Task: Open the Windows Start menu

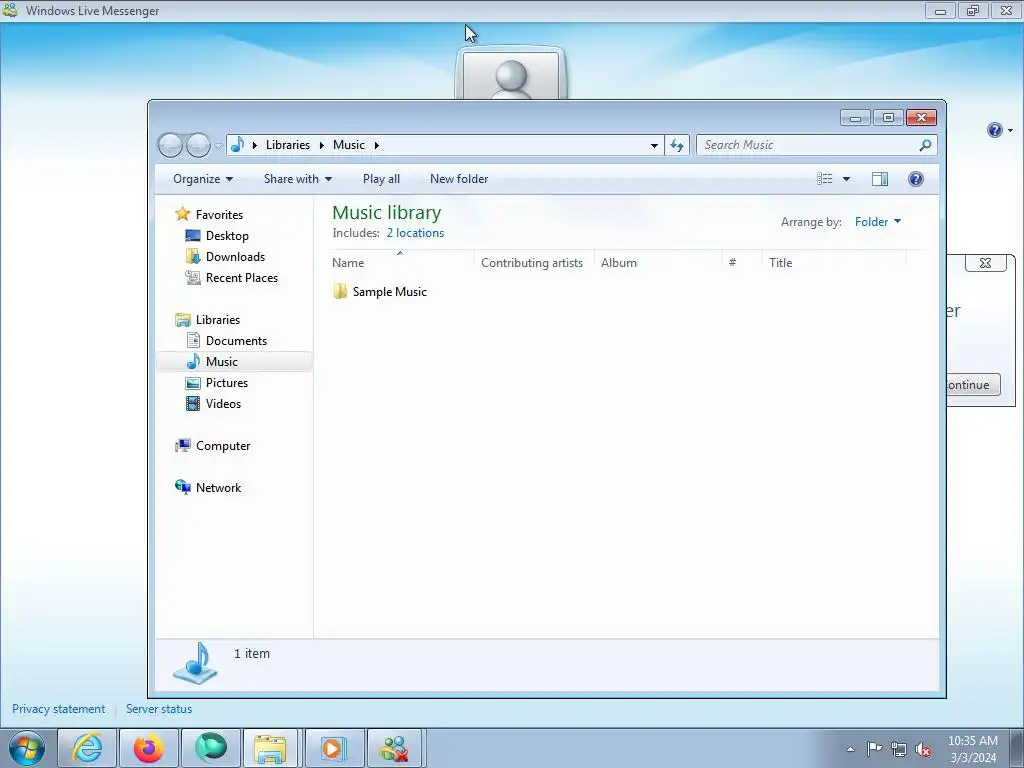Action: click(26, 748)
